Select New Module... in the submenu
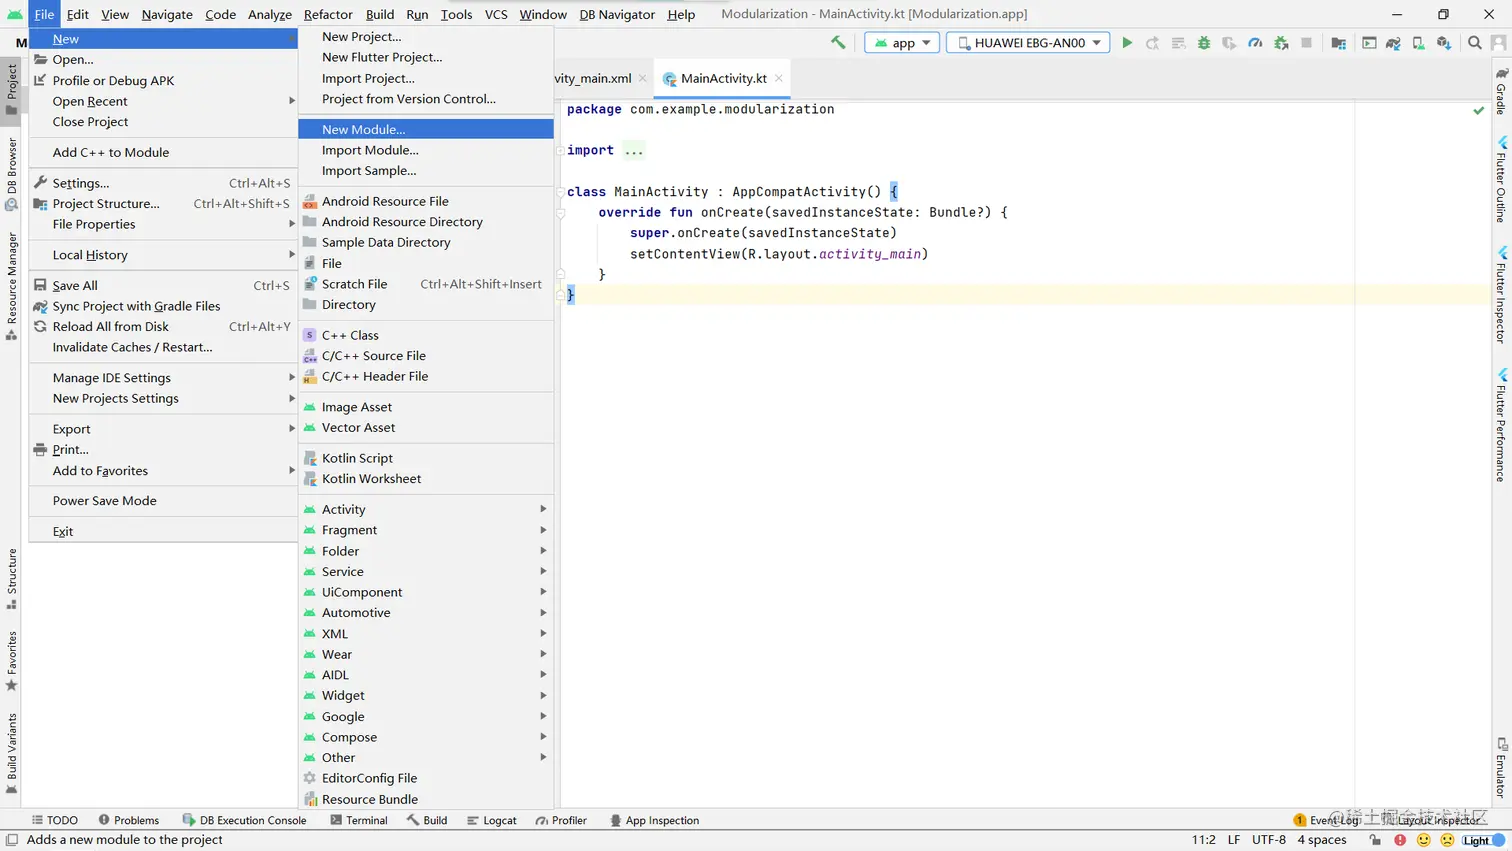Screen dimensions: 1512x851 coord(426,129)
